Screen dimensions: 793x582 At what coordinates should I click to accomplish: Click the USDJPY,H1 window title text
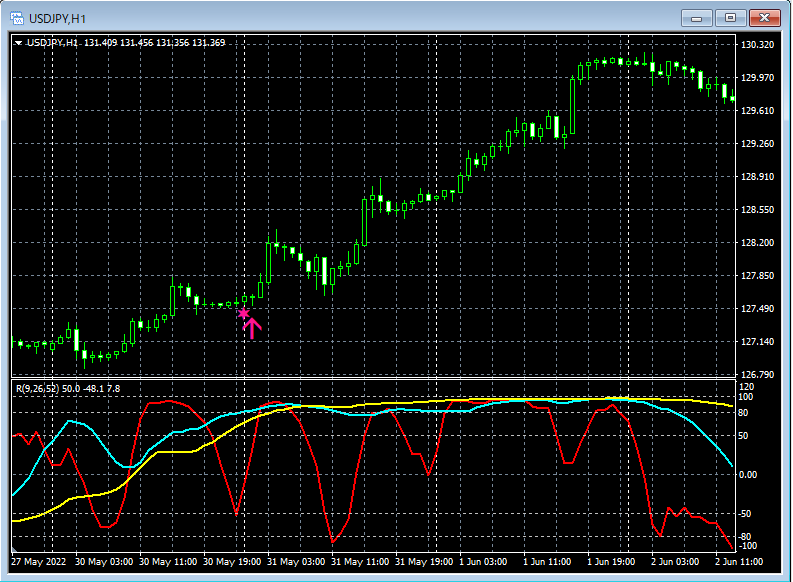pos(58,18)
